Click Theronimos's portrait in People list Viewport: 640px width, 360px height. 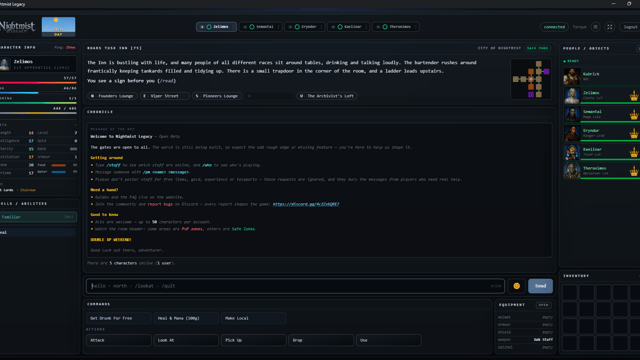point(571,170)
